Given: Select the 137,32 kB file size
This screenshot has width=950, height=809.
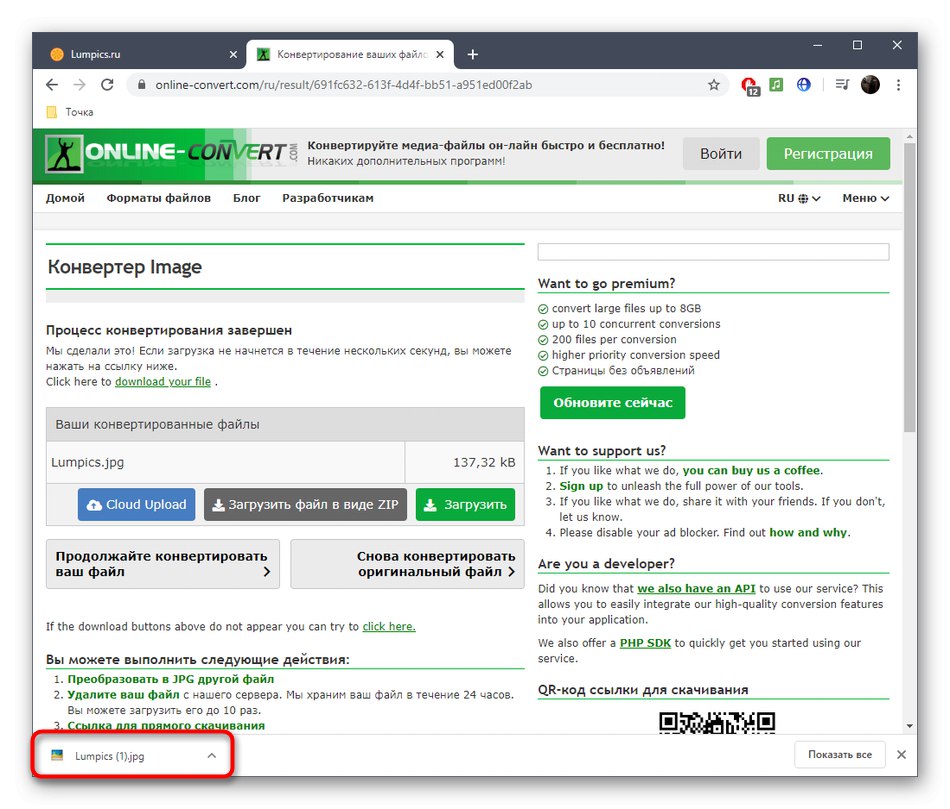Looking at the screenshot, I should point(484,463).
